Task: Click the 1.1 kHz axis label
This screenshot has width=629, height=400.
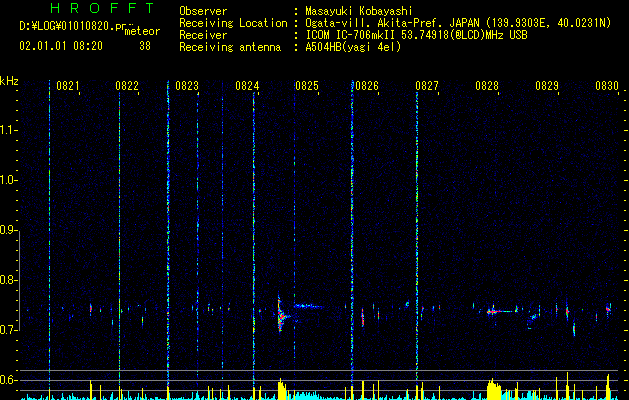Action: pos(7,130)
